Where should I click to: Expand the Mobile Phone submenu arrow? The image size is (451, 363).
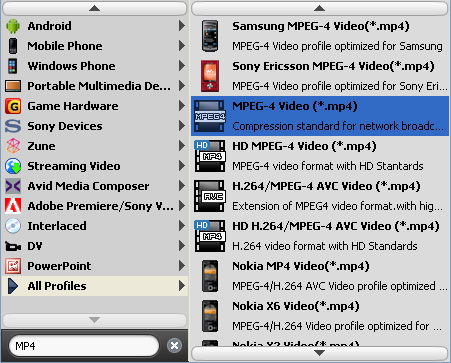[x=182, y=46]
